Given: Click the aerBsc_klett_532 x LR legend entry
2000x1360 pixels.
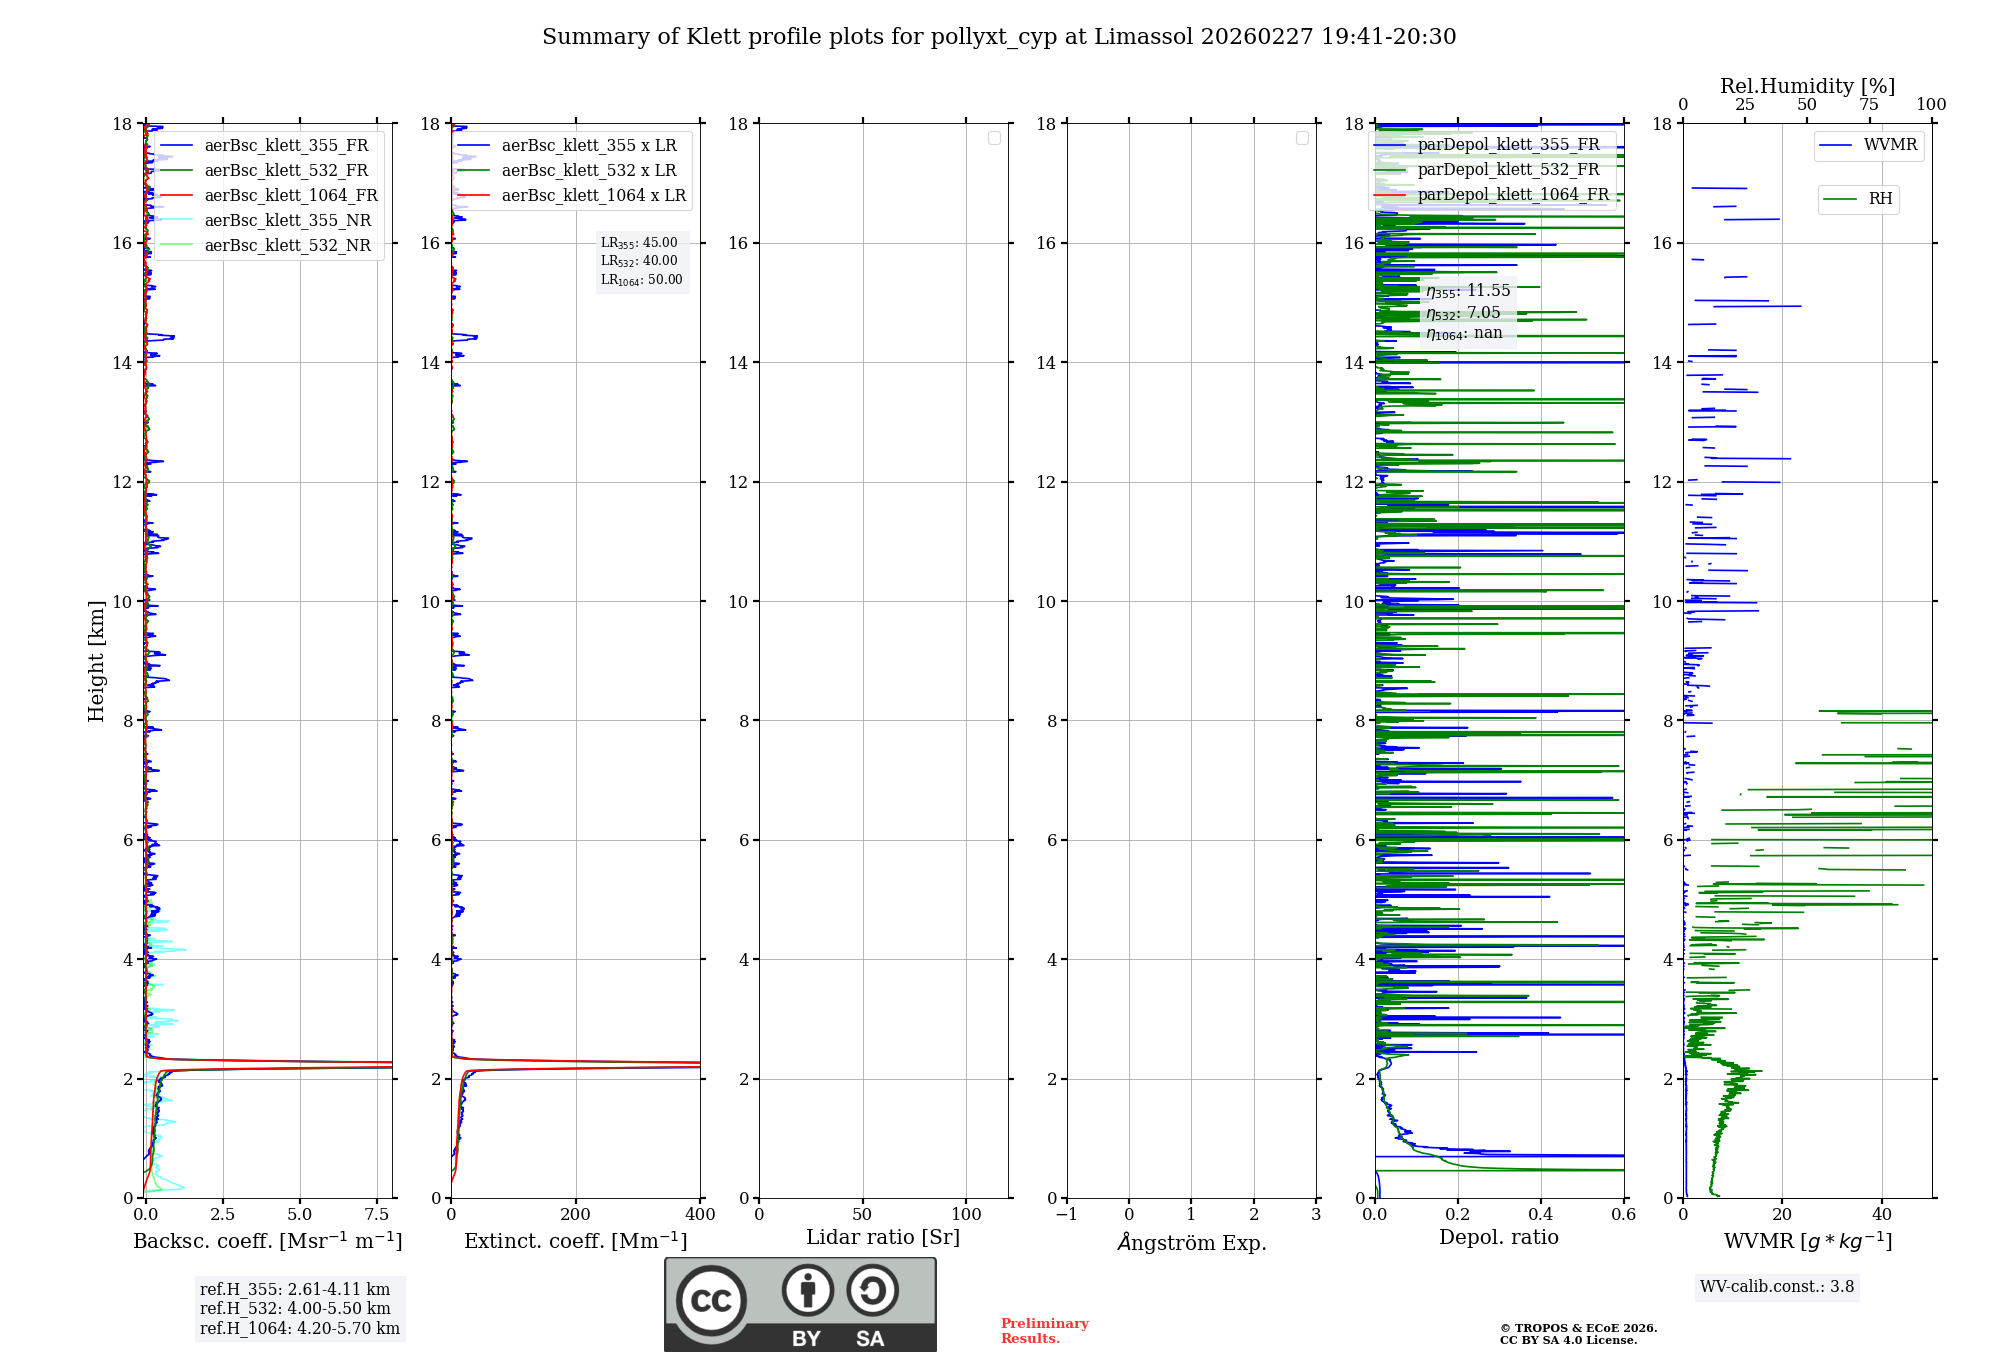Looking at the screenshot, I should click(589, 171).
